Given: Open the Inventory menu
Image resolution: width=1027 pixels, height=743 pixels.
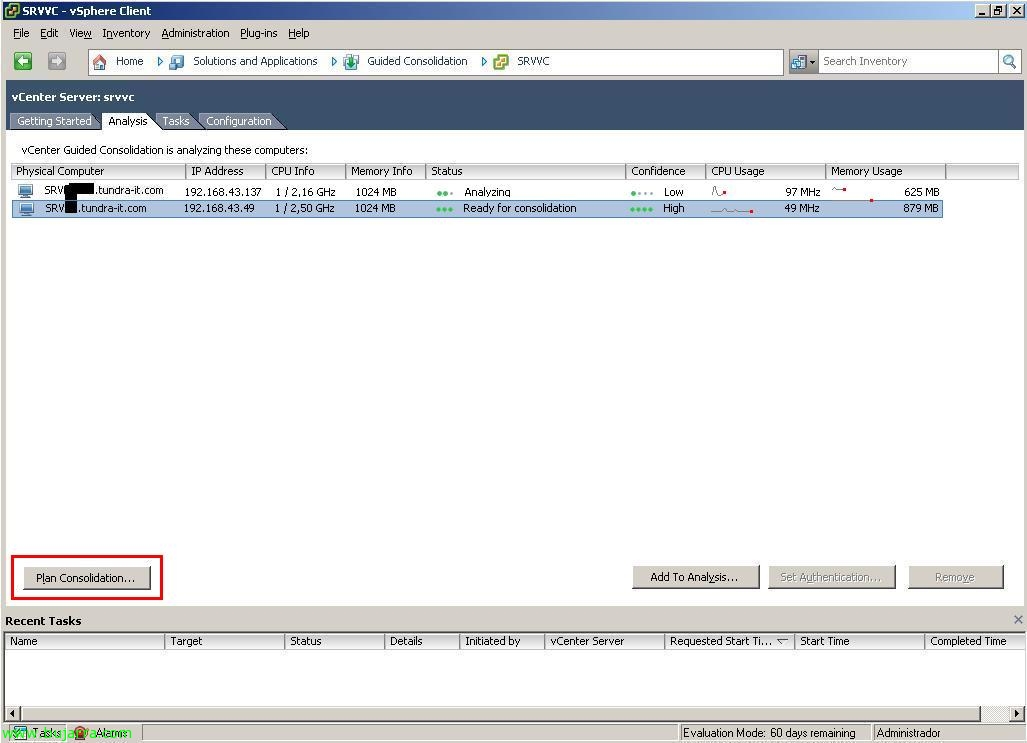Looking at the screenshot, I should pyautogui.click(x=126, y=33).
